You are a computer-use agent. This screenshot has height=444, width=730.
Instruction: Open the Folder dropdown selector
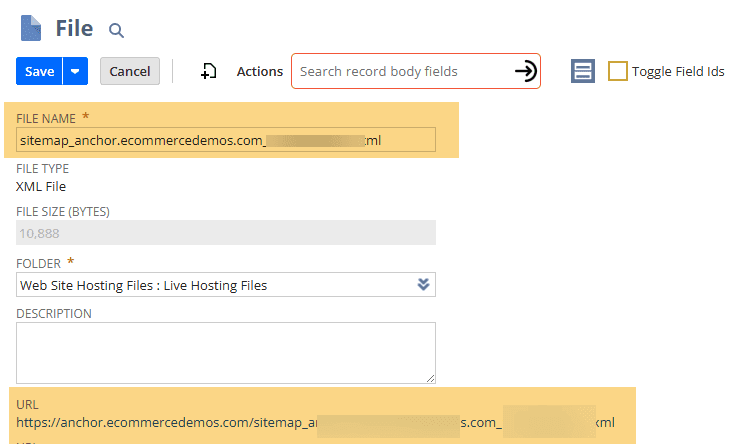226,284
